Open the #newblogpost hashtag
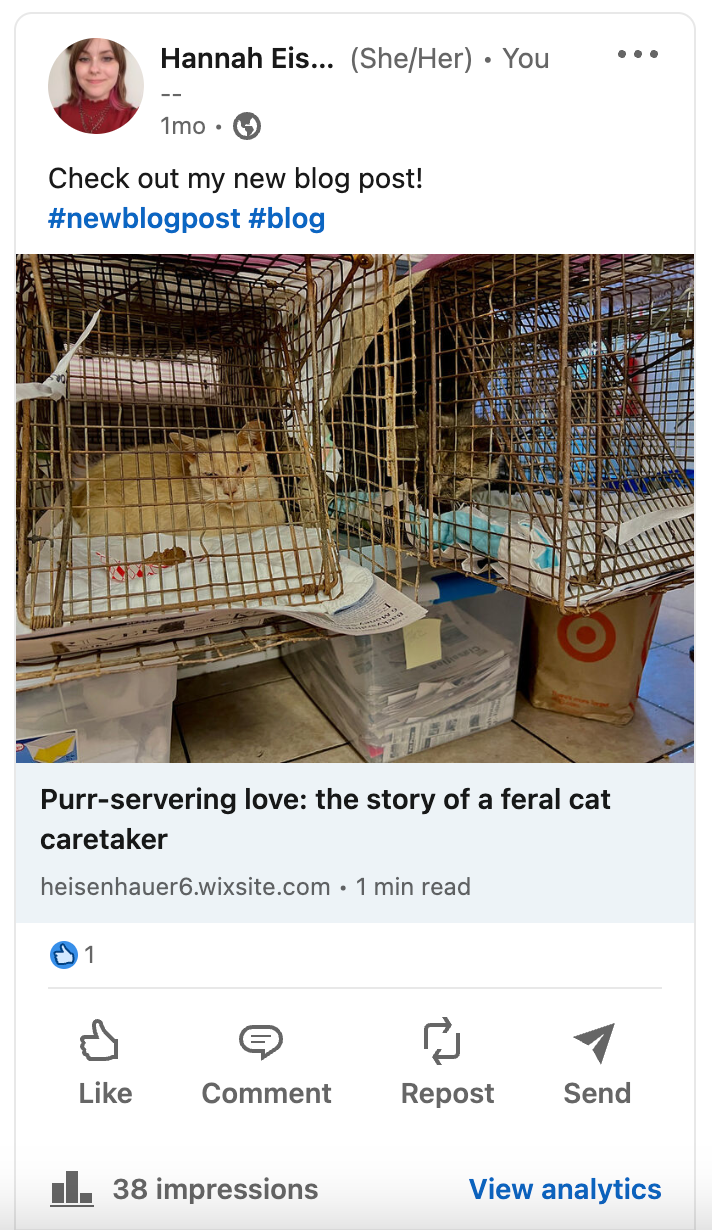Viewport: 712px width, 1230px height. 144,218
